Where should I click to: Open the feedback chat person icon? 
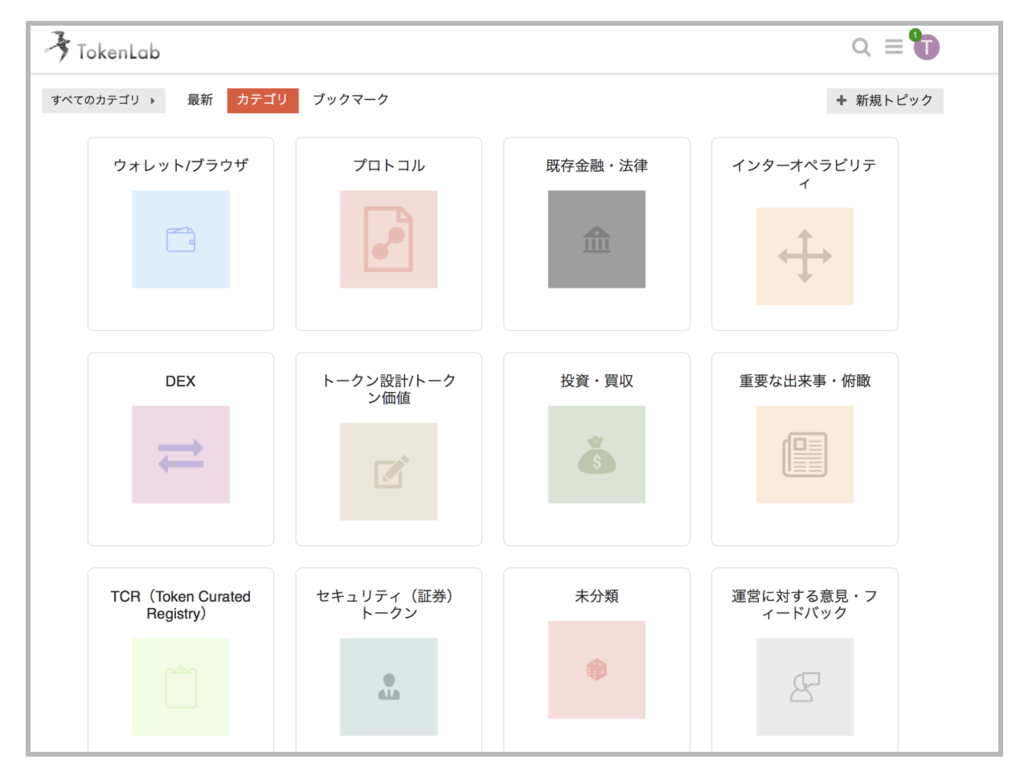click(805, 687)
